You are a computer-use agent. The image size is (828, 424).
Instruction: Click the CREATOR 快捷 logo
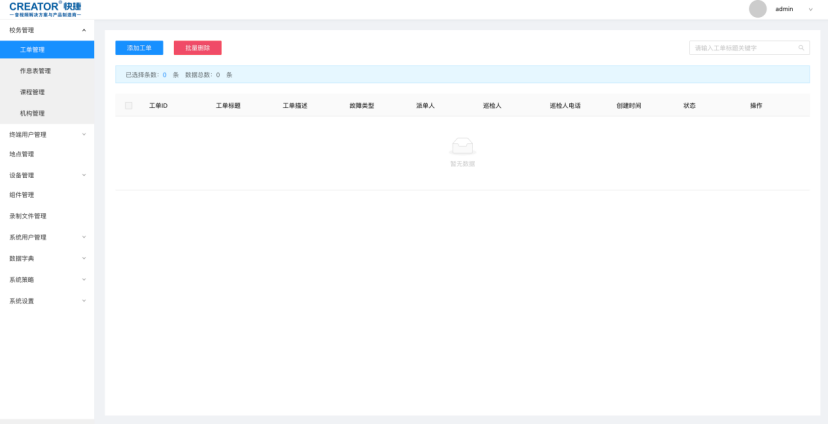click(45, 9)
